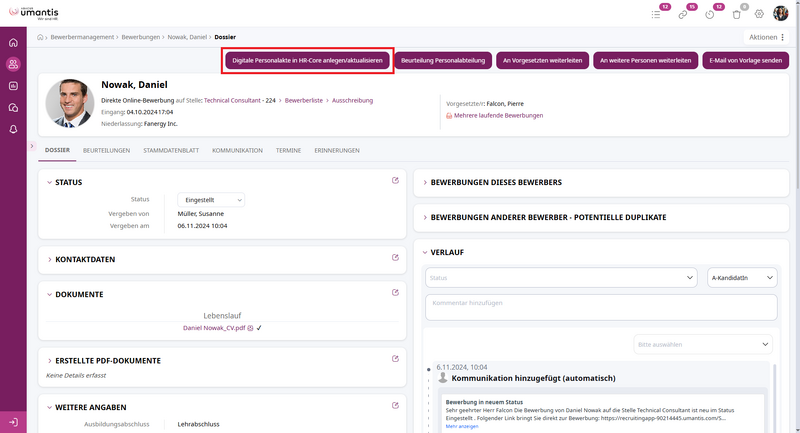
Task: Click the edit icon of the Dokumente section
Action: (x=395, y=293)
